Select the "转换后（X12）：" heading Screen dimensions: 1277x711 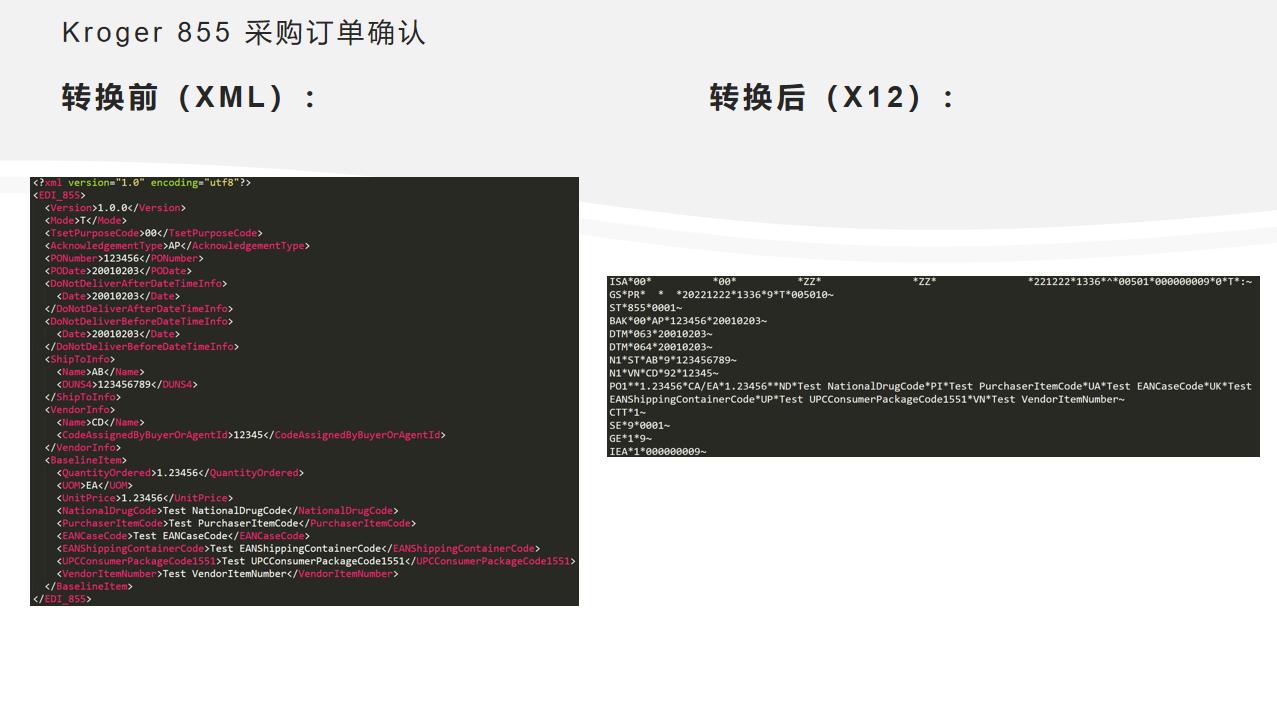click(x=827, y=96)
